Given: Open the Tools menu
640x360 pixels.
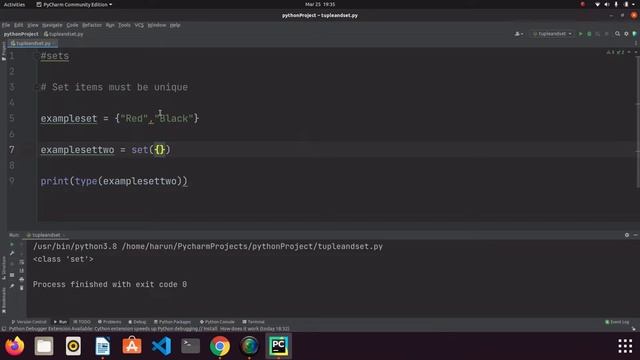Looking at the screenshot, I should pyautogui.click(x=124, y=25).
